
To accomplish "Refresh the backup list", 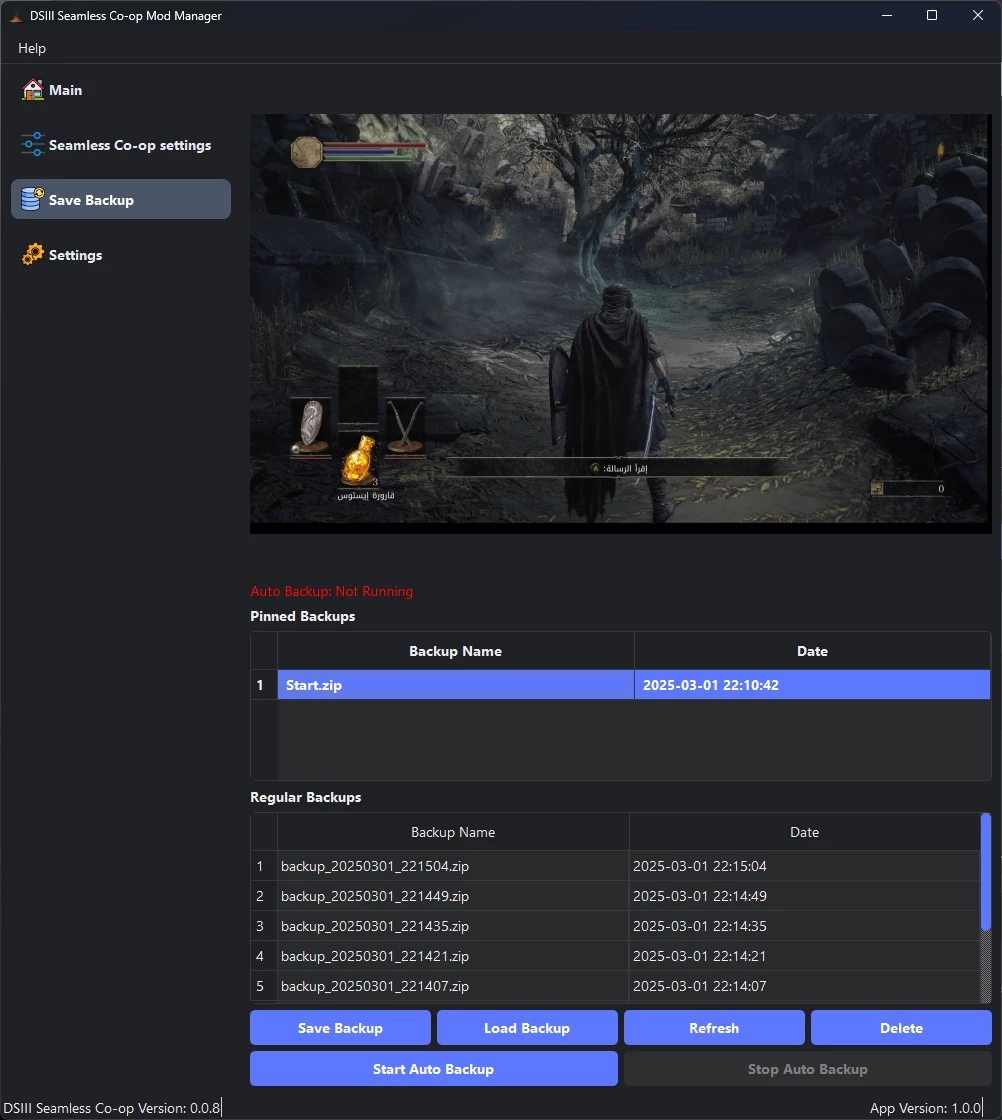I will (714, 1028).
